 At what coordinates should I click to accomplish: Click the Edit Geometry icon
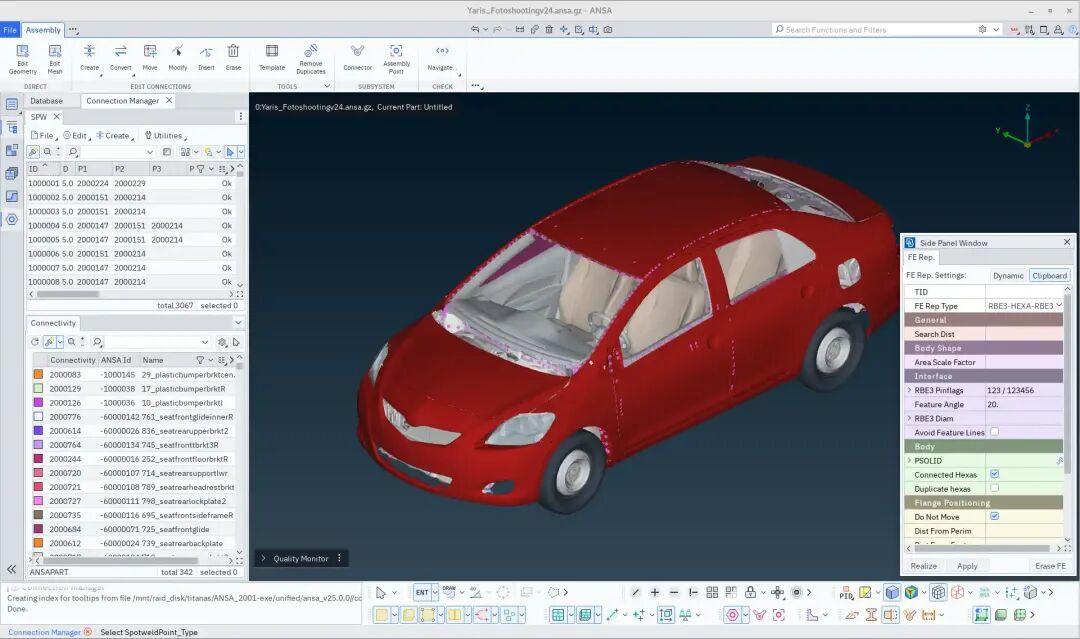tap(22, 52)
